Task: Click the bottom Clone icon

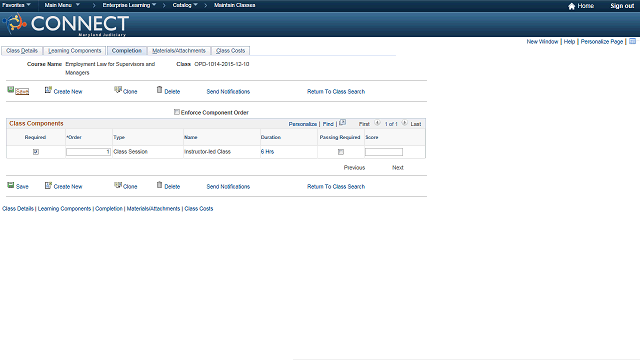Action: [118, 185]
